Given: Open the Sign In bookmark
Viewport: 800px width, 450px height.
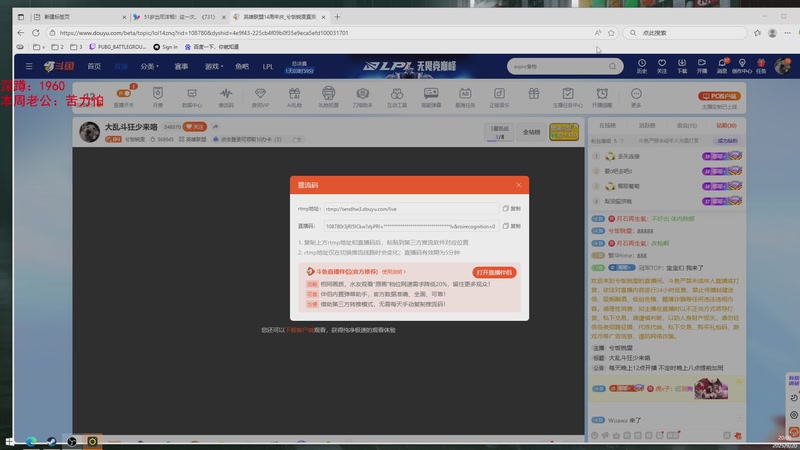Looking at the screenshot, I should click(165, 47).
